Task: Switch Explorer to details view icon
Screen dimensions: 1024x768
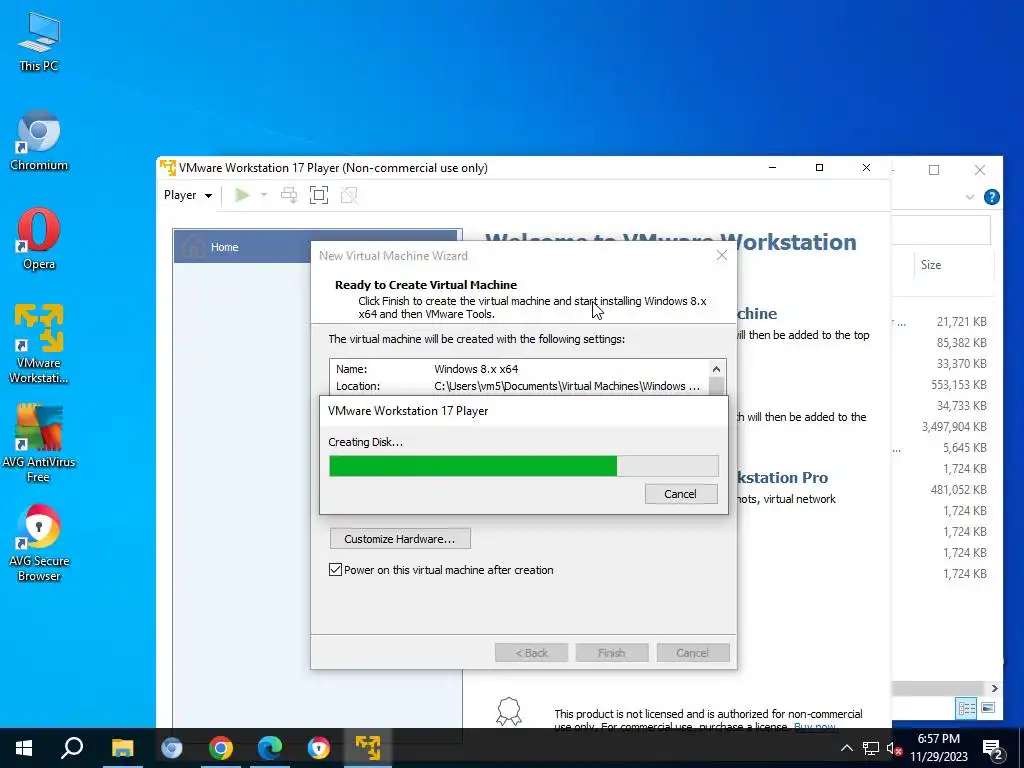Action: point(967,708)
